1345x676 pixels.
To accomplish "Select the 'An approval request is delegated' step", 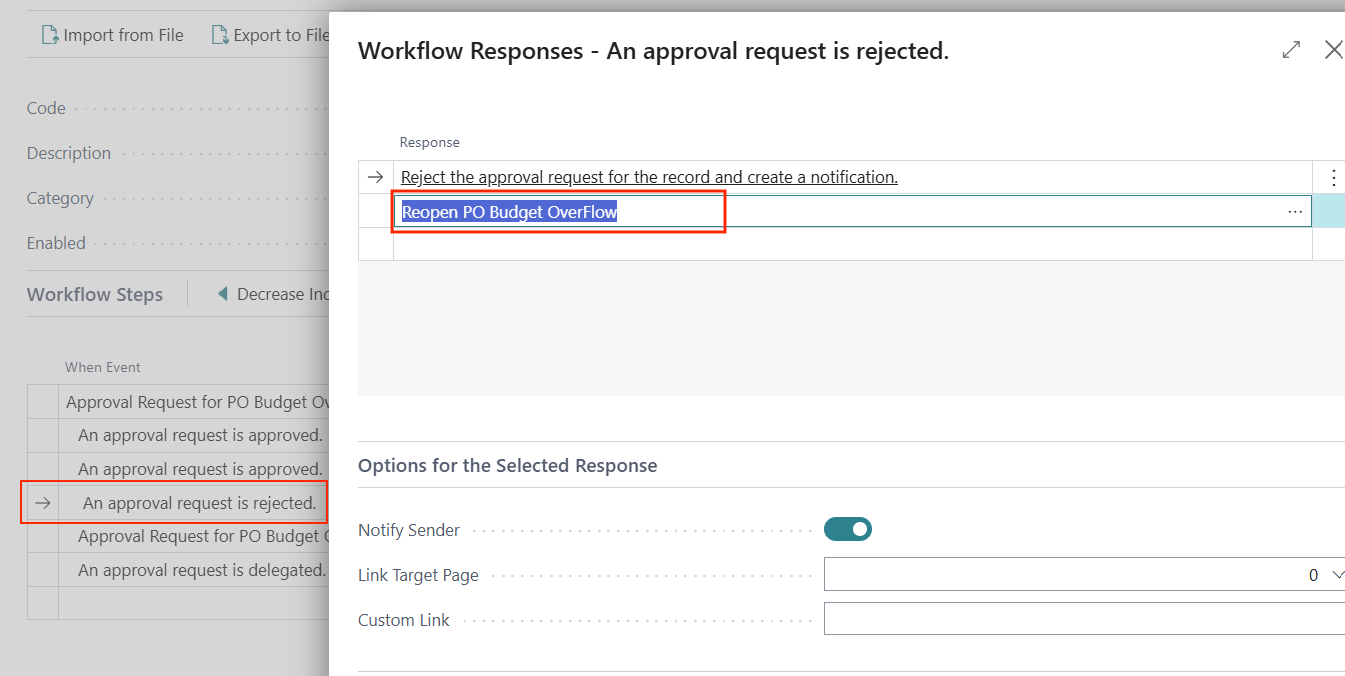I will [202, 570].
